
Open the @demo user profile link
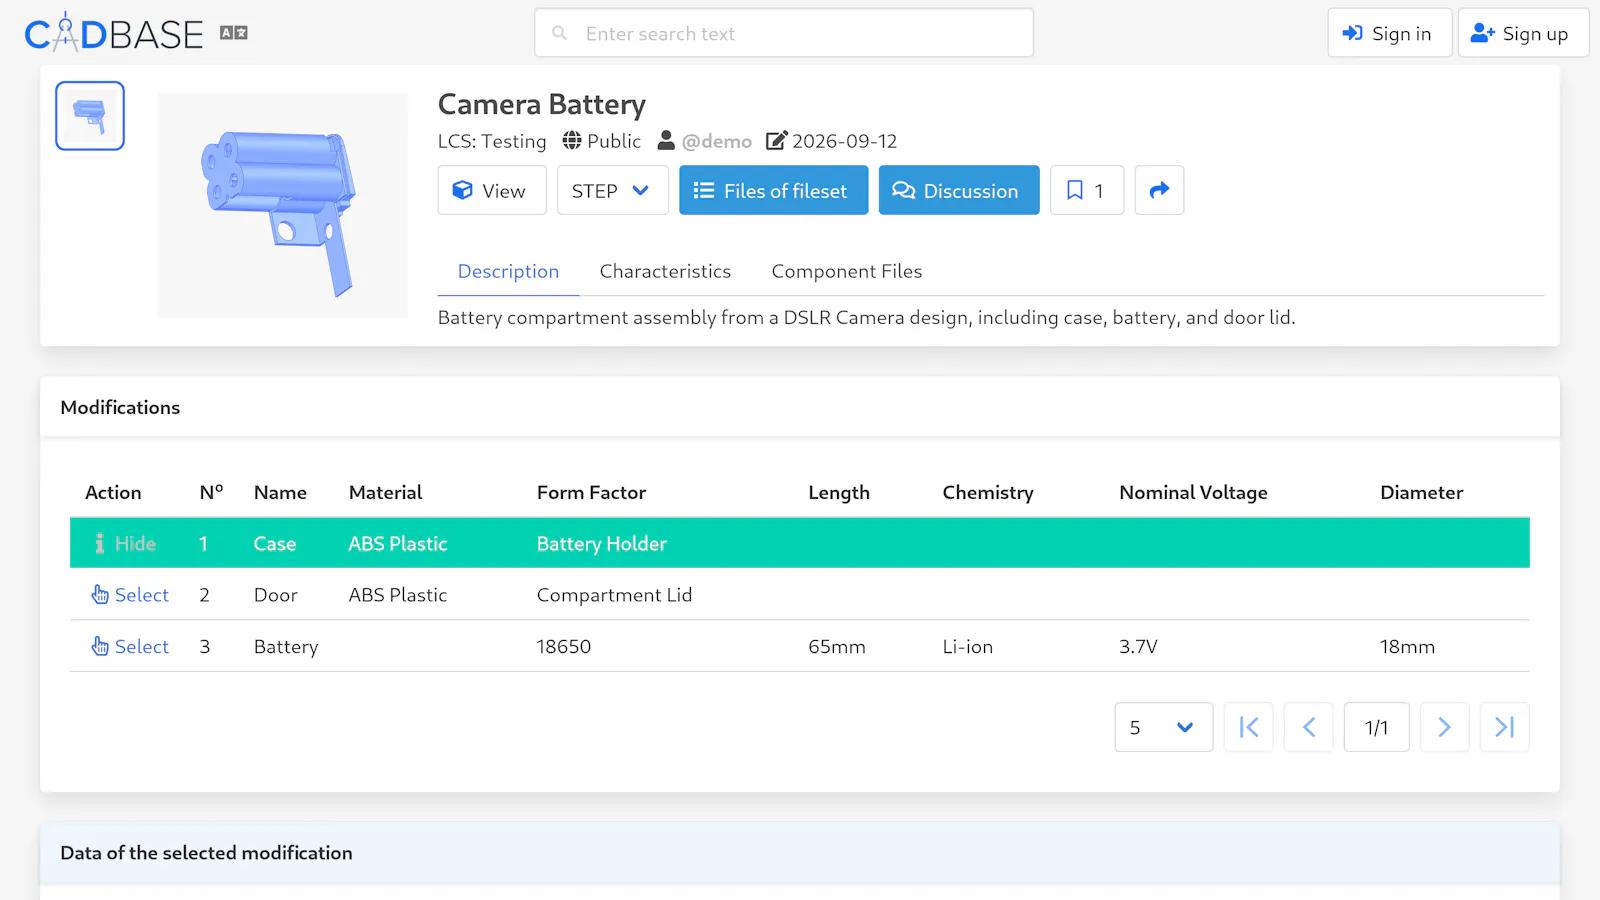point(716,141)
